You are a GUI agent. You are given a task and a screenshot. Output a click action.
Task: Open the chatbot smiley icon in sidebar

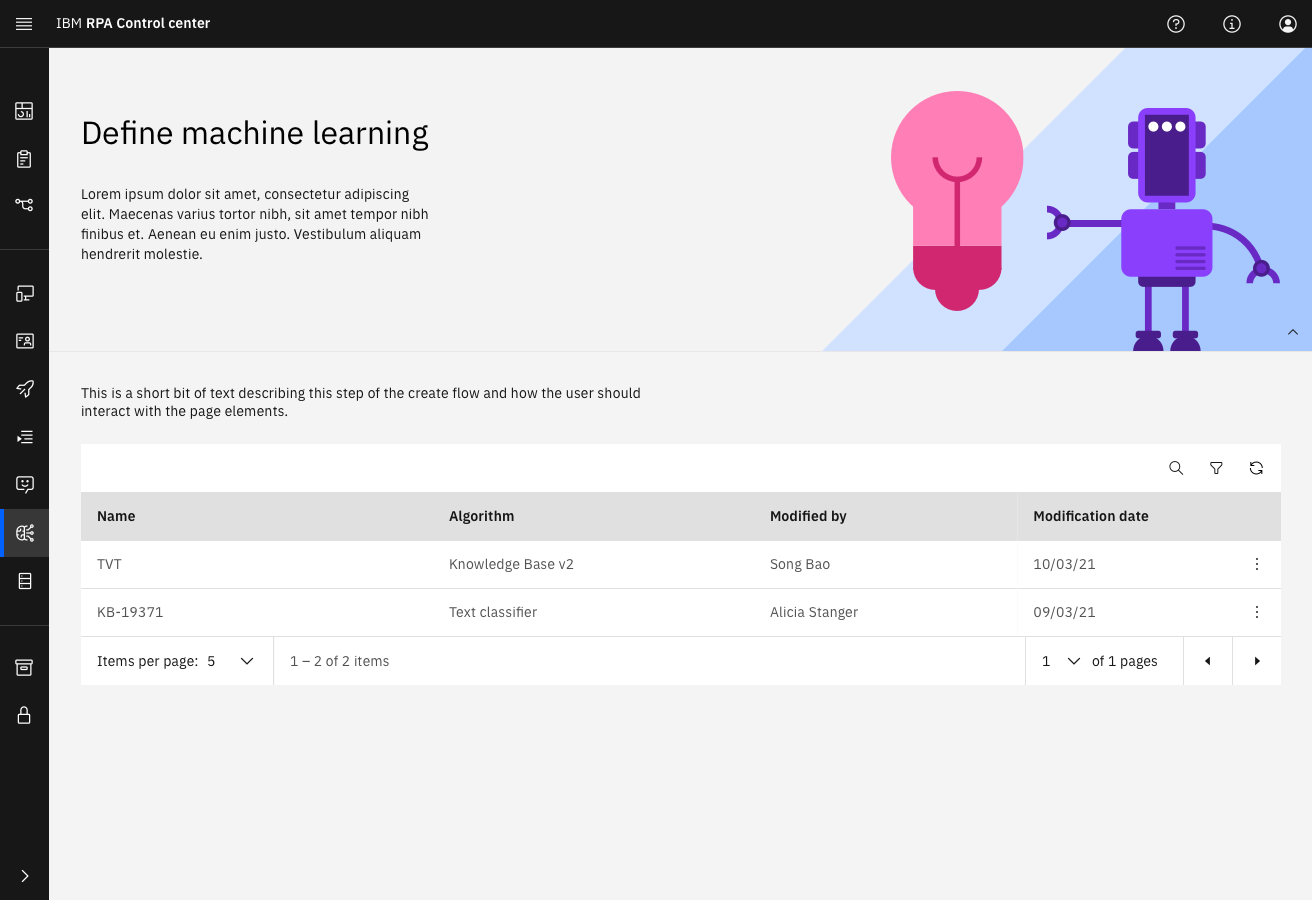coord(24,485)
